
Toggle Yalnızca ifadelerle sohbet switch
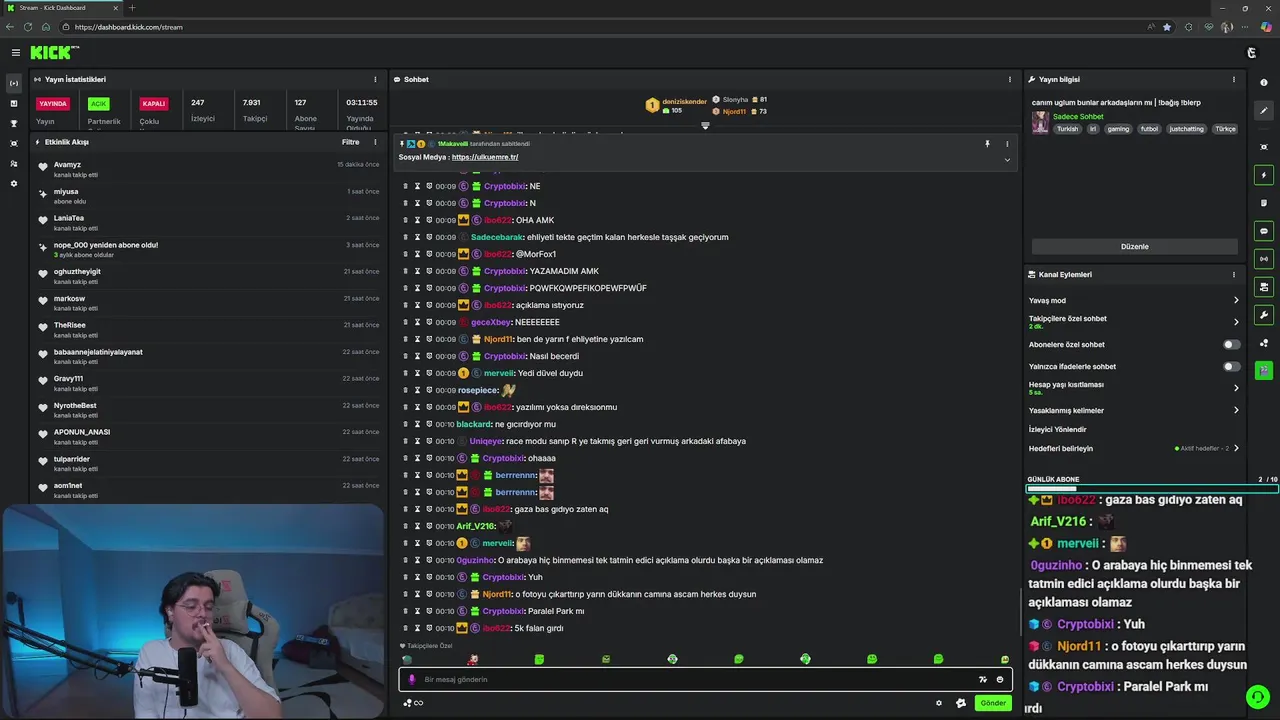pos(1232,366)
